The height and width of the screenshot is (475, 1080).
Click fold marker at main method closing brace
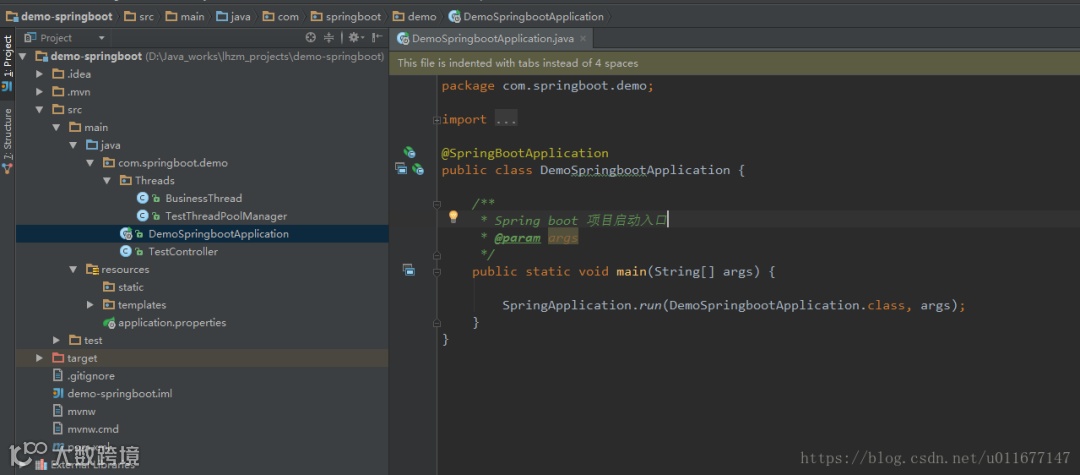coord(437,322)
